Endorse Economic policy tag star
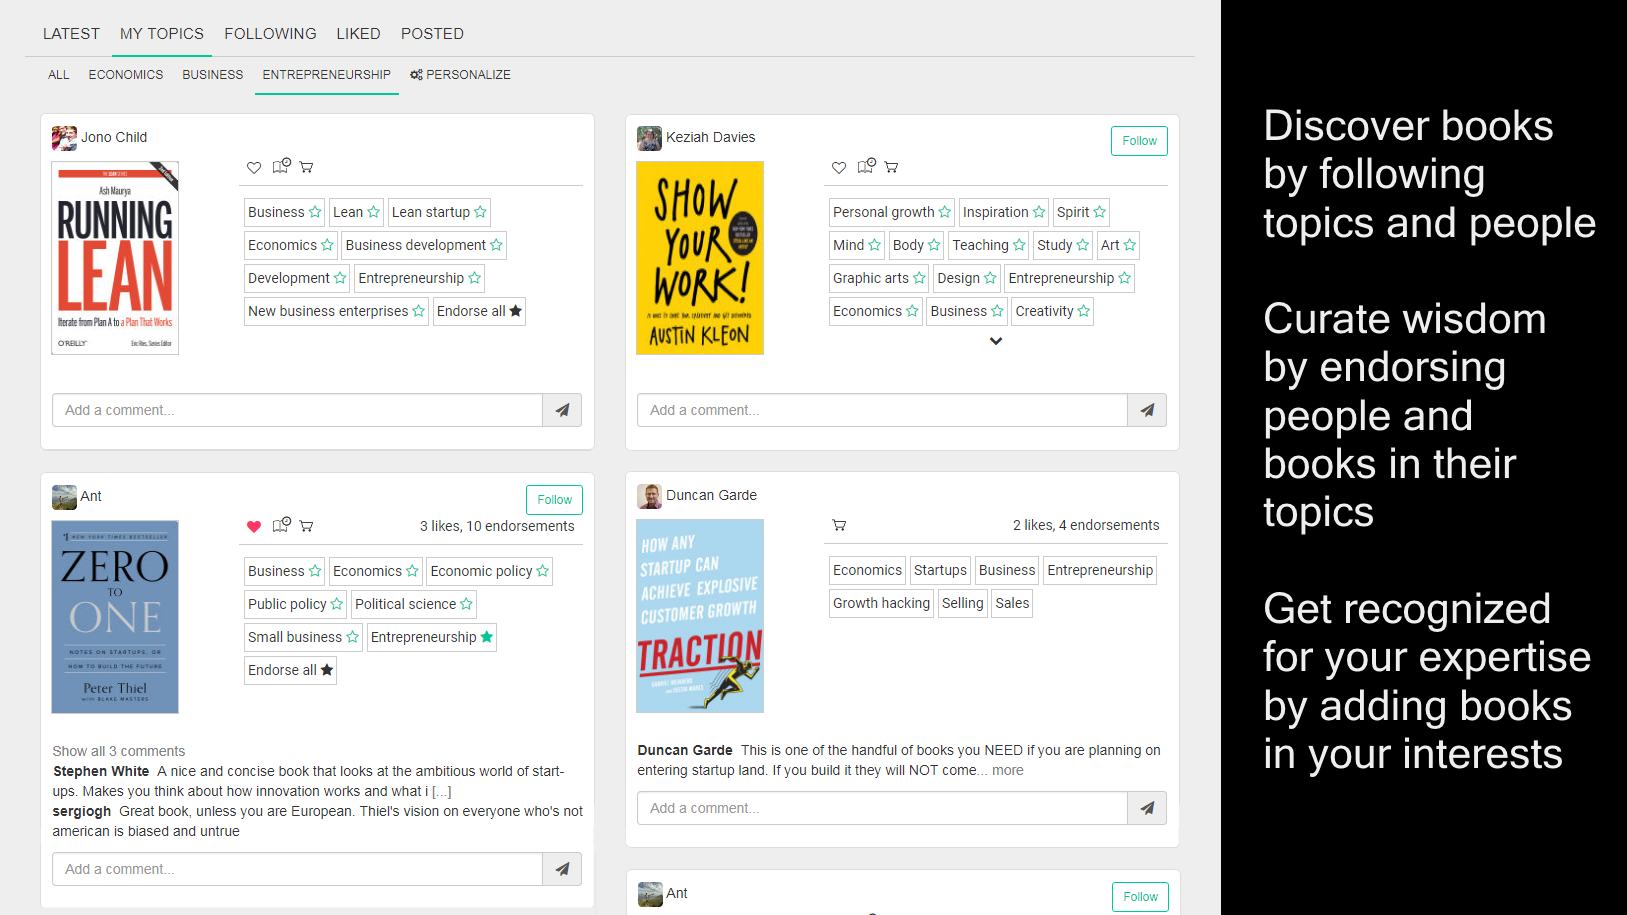 click(542, 571)
